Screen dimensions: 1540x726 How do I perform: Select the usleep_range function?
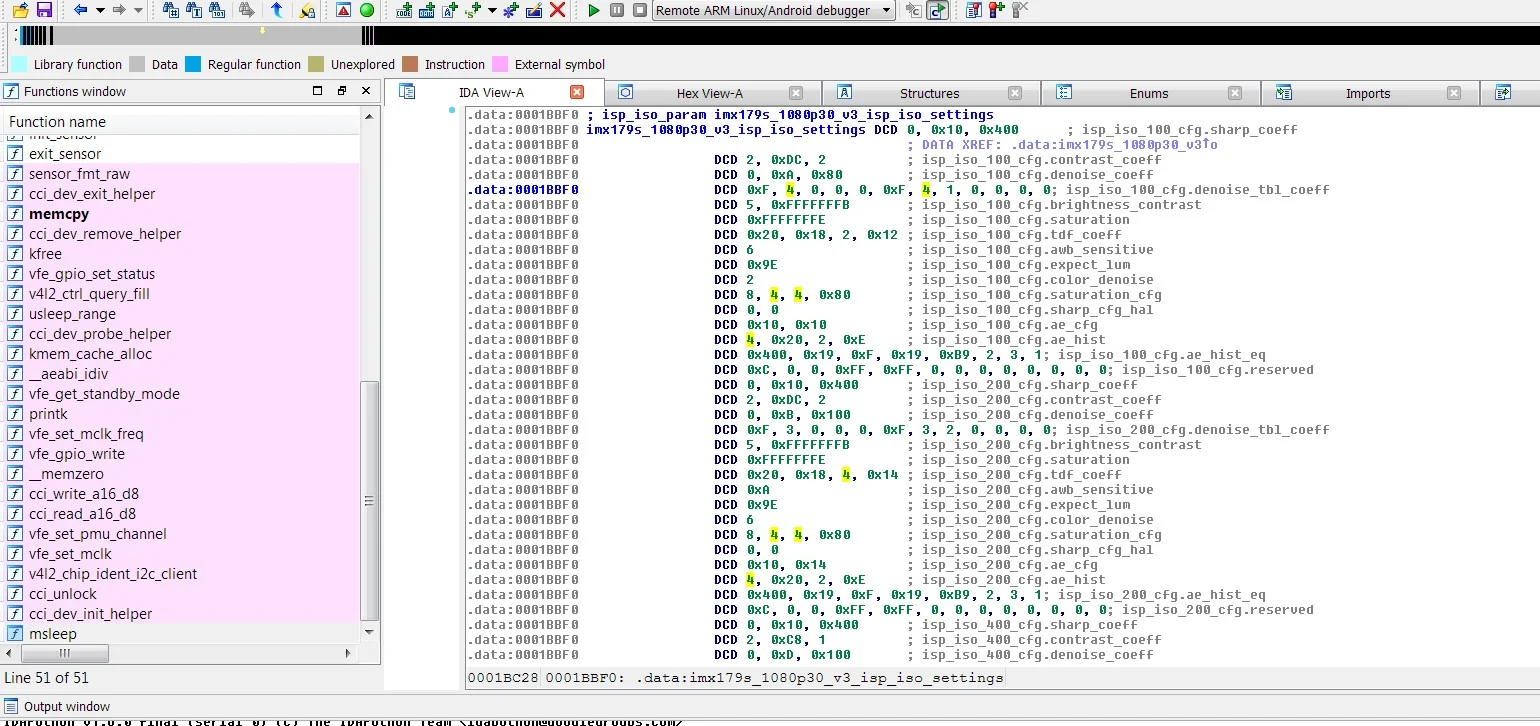[x=72, y=314]
